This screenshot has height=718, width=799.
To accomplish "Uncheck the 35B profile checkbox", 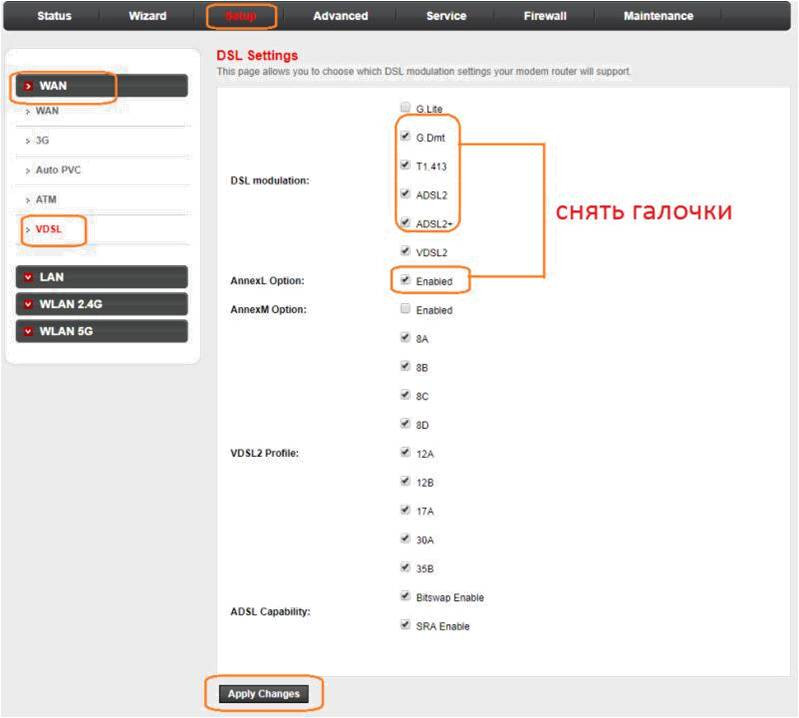I will click(405, 569).
